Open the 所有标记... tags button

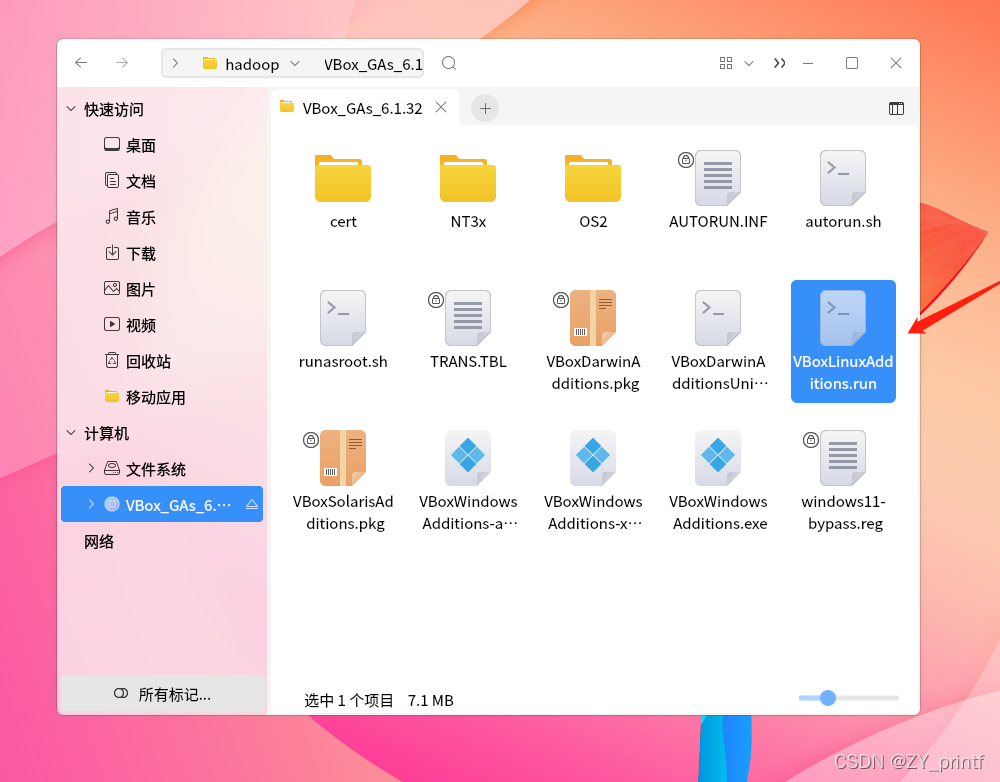click(163, 694)
